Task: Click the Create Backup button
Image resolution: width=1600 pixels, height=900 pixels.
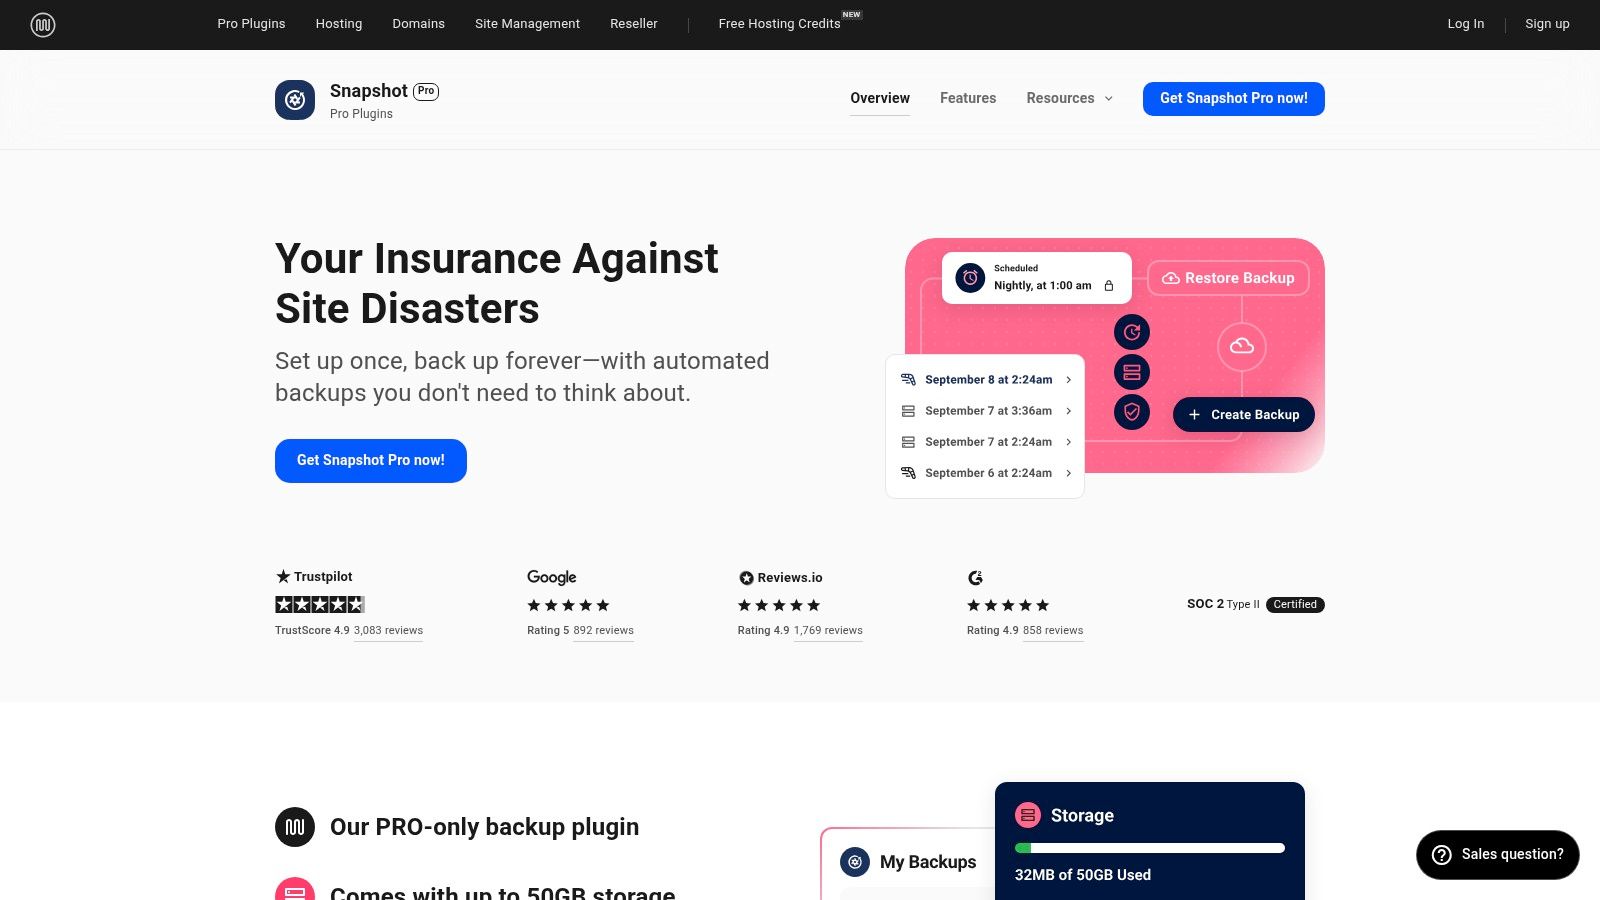Action: click(x=1243, y=415)
